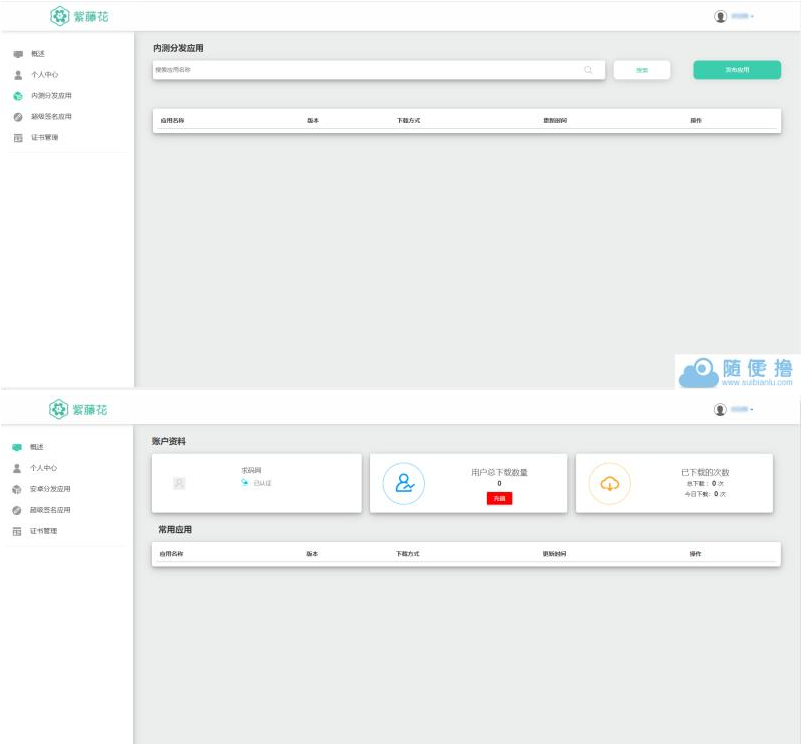The image size is (804, 744).
Task: Click the 安卓分发应用 sidebar icon
Action: point(17,489)
